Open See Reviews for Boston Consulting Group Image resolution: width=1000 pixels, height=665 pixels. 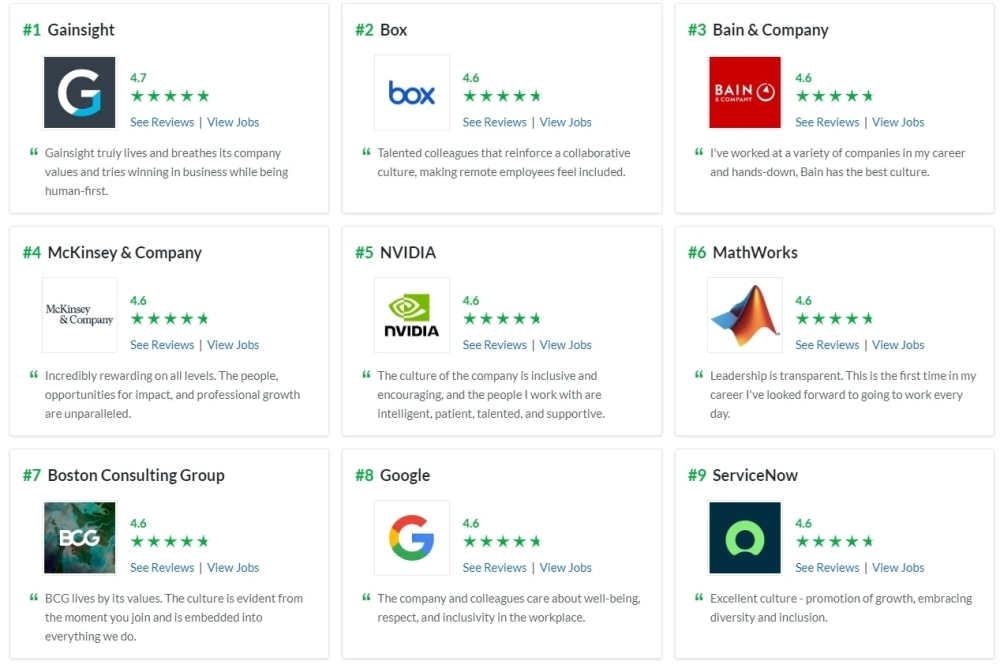point(162,568)
